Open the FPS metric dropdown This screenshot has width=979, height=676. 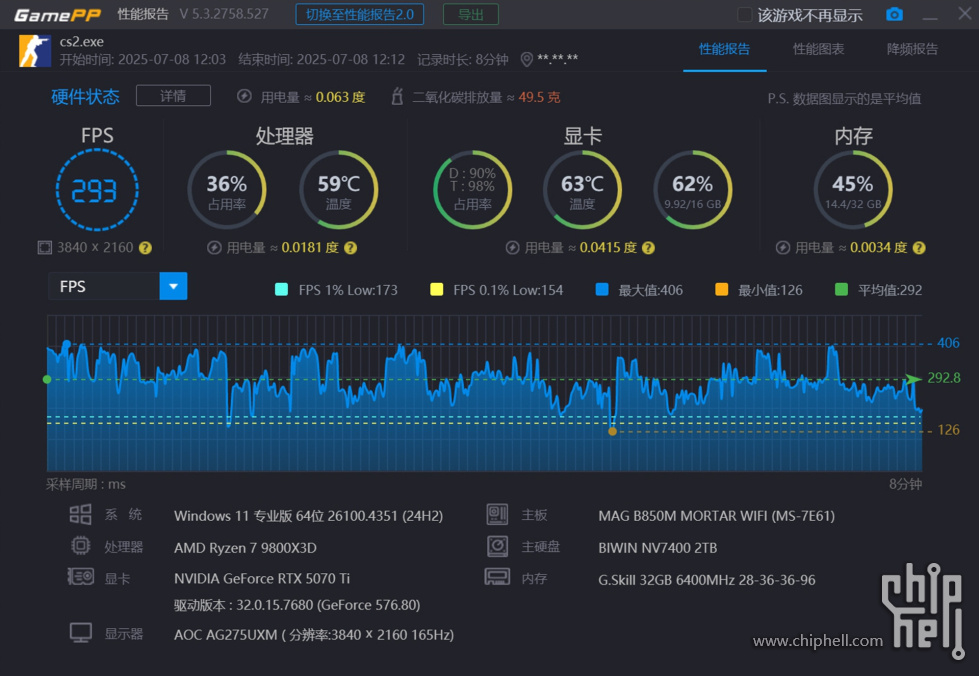(x=117, y=287)
